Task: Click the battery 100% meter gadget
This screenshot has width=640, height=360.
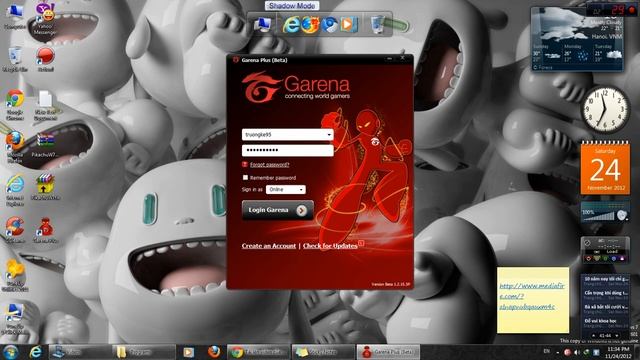Action: (605, 213)
